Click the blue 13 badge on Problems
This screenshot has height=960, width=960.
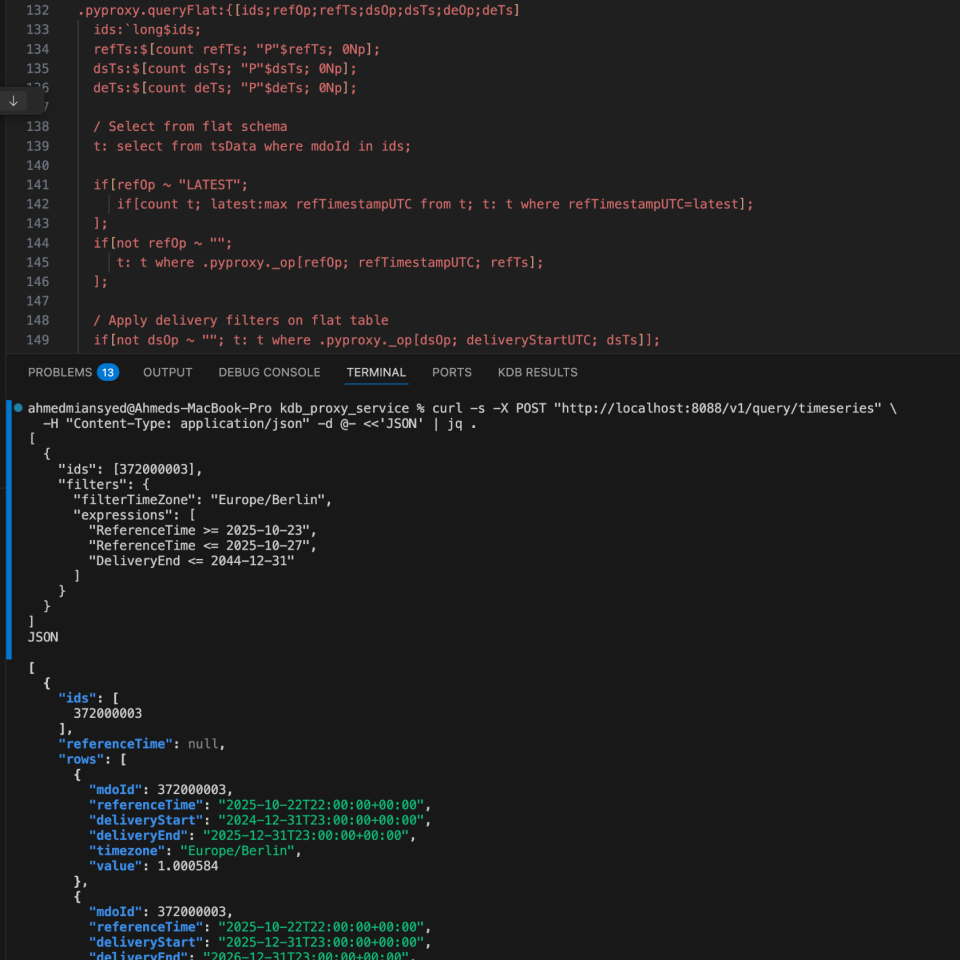[108, 372]
